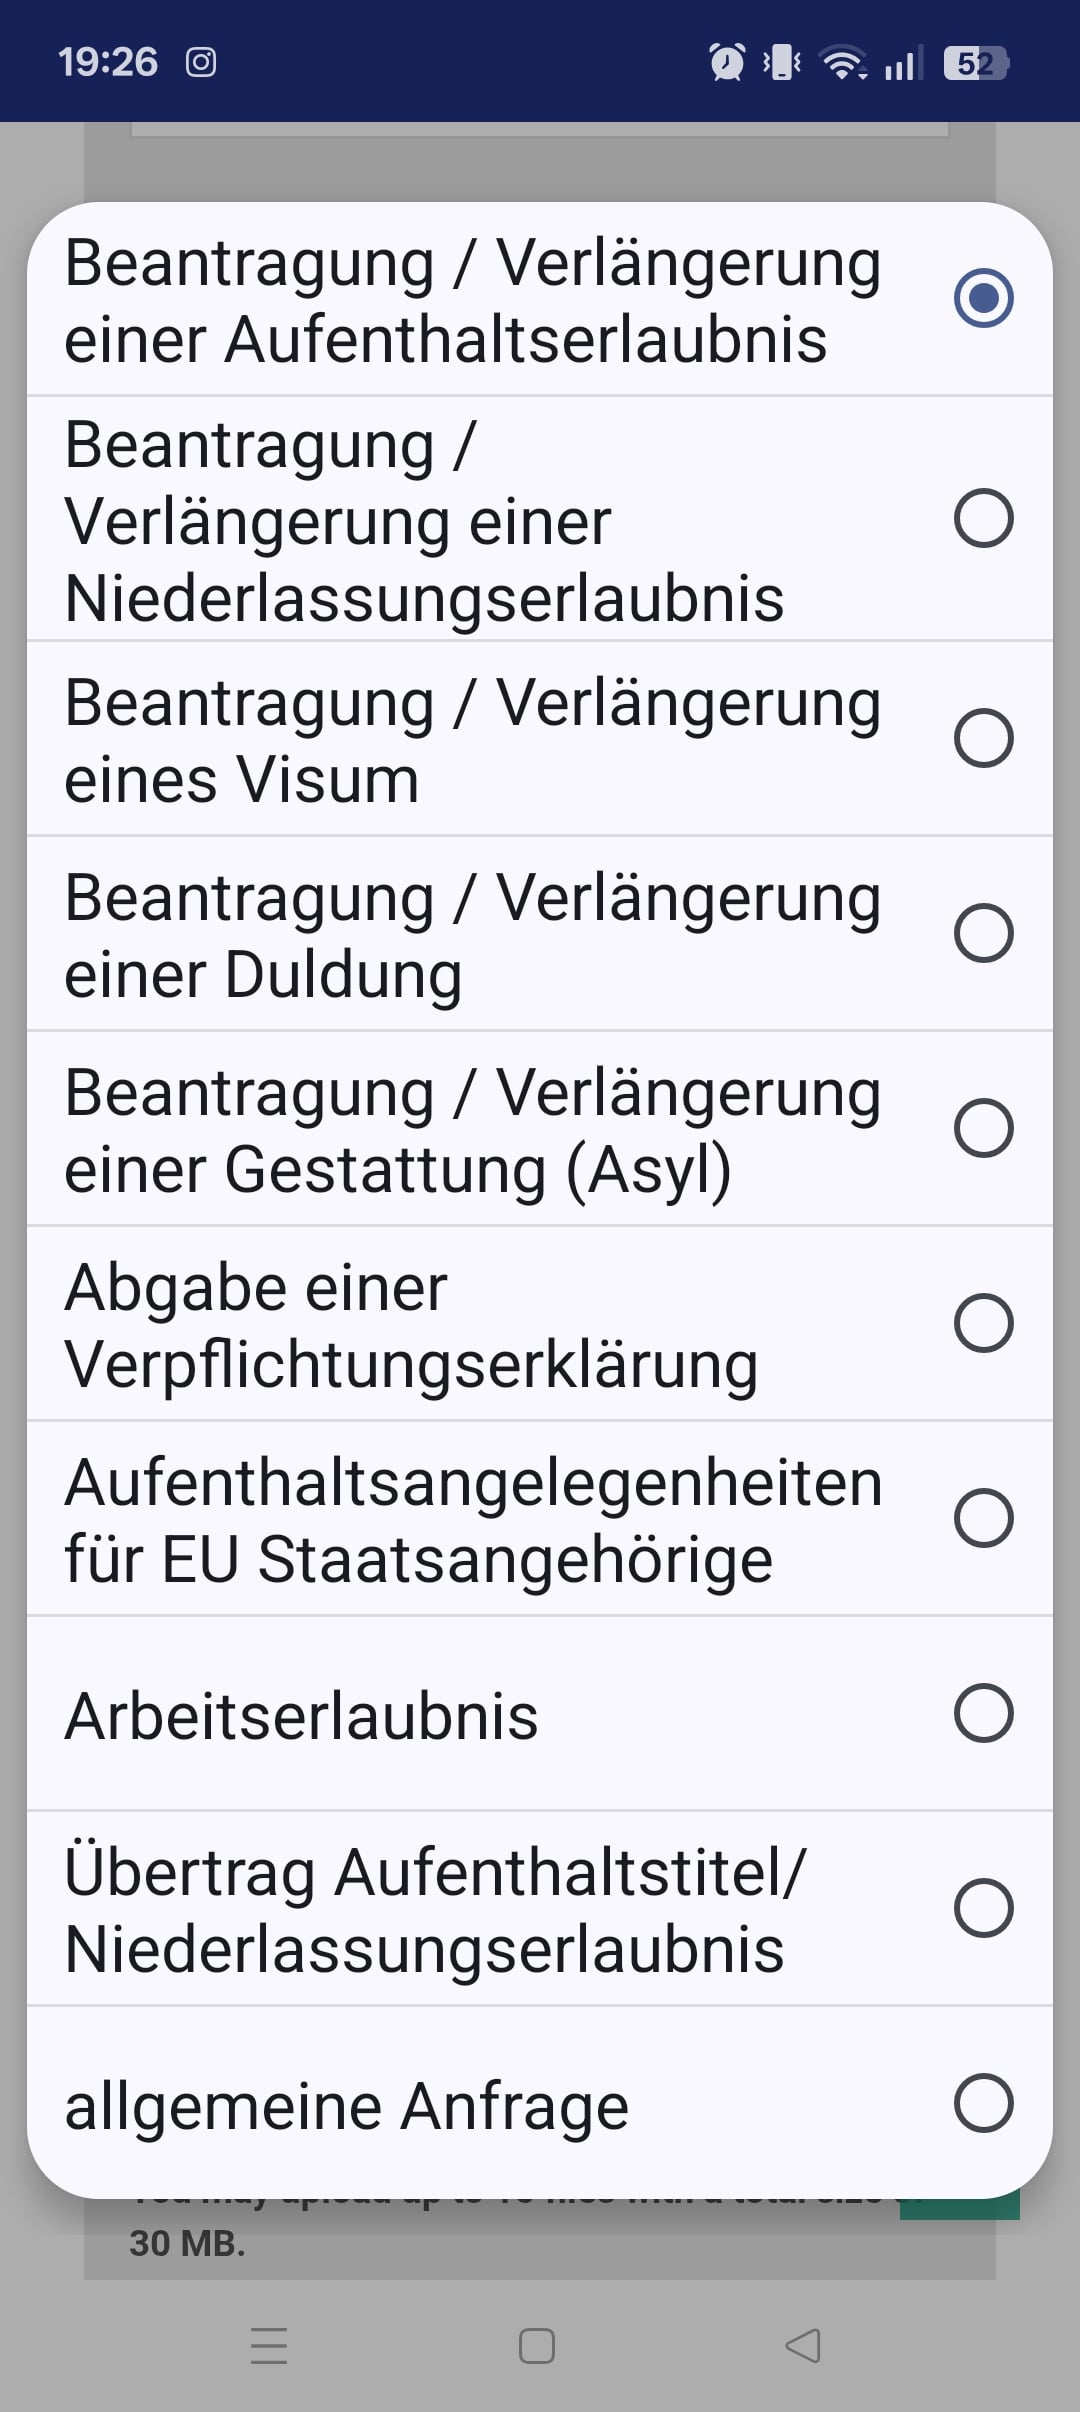
Task: Tap the Android back arrow icon
Action: click(803, 2346)
